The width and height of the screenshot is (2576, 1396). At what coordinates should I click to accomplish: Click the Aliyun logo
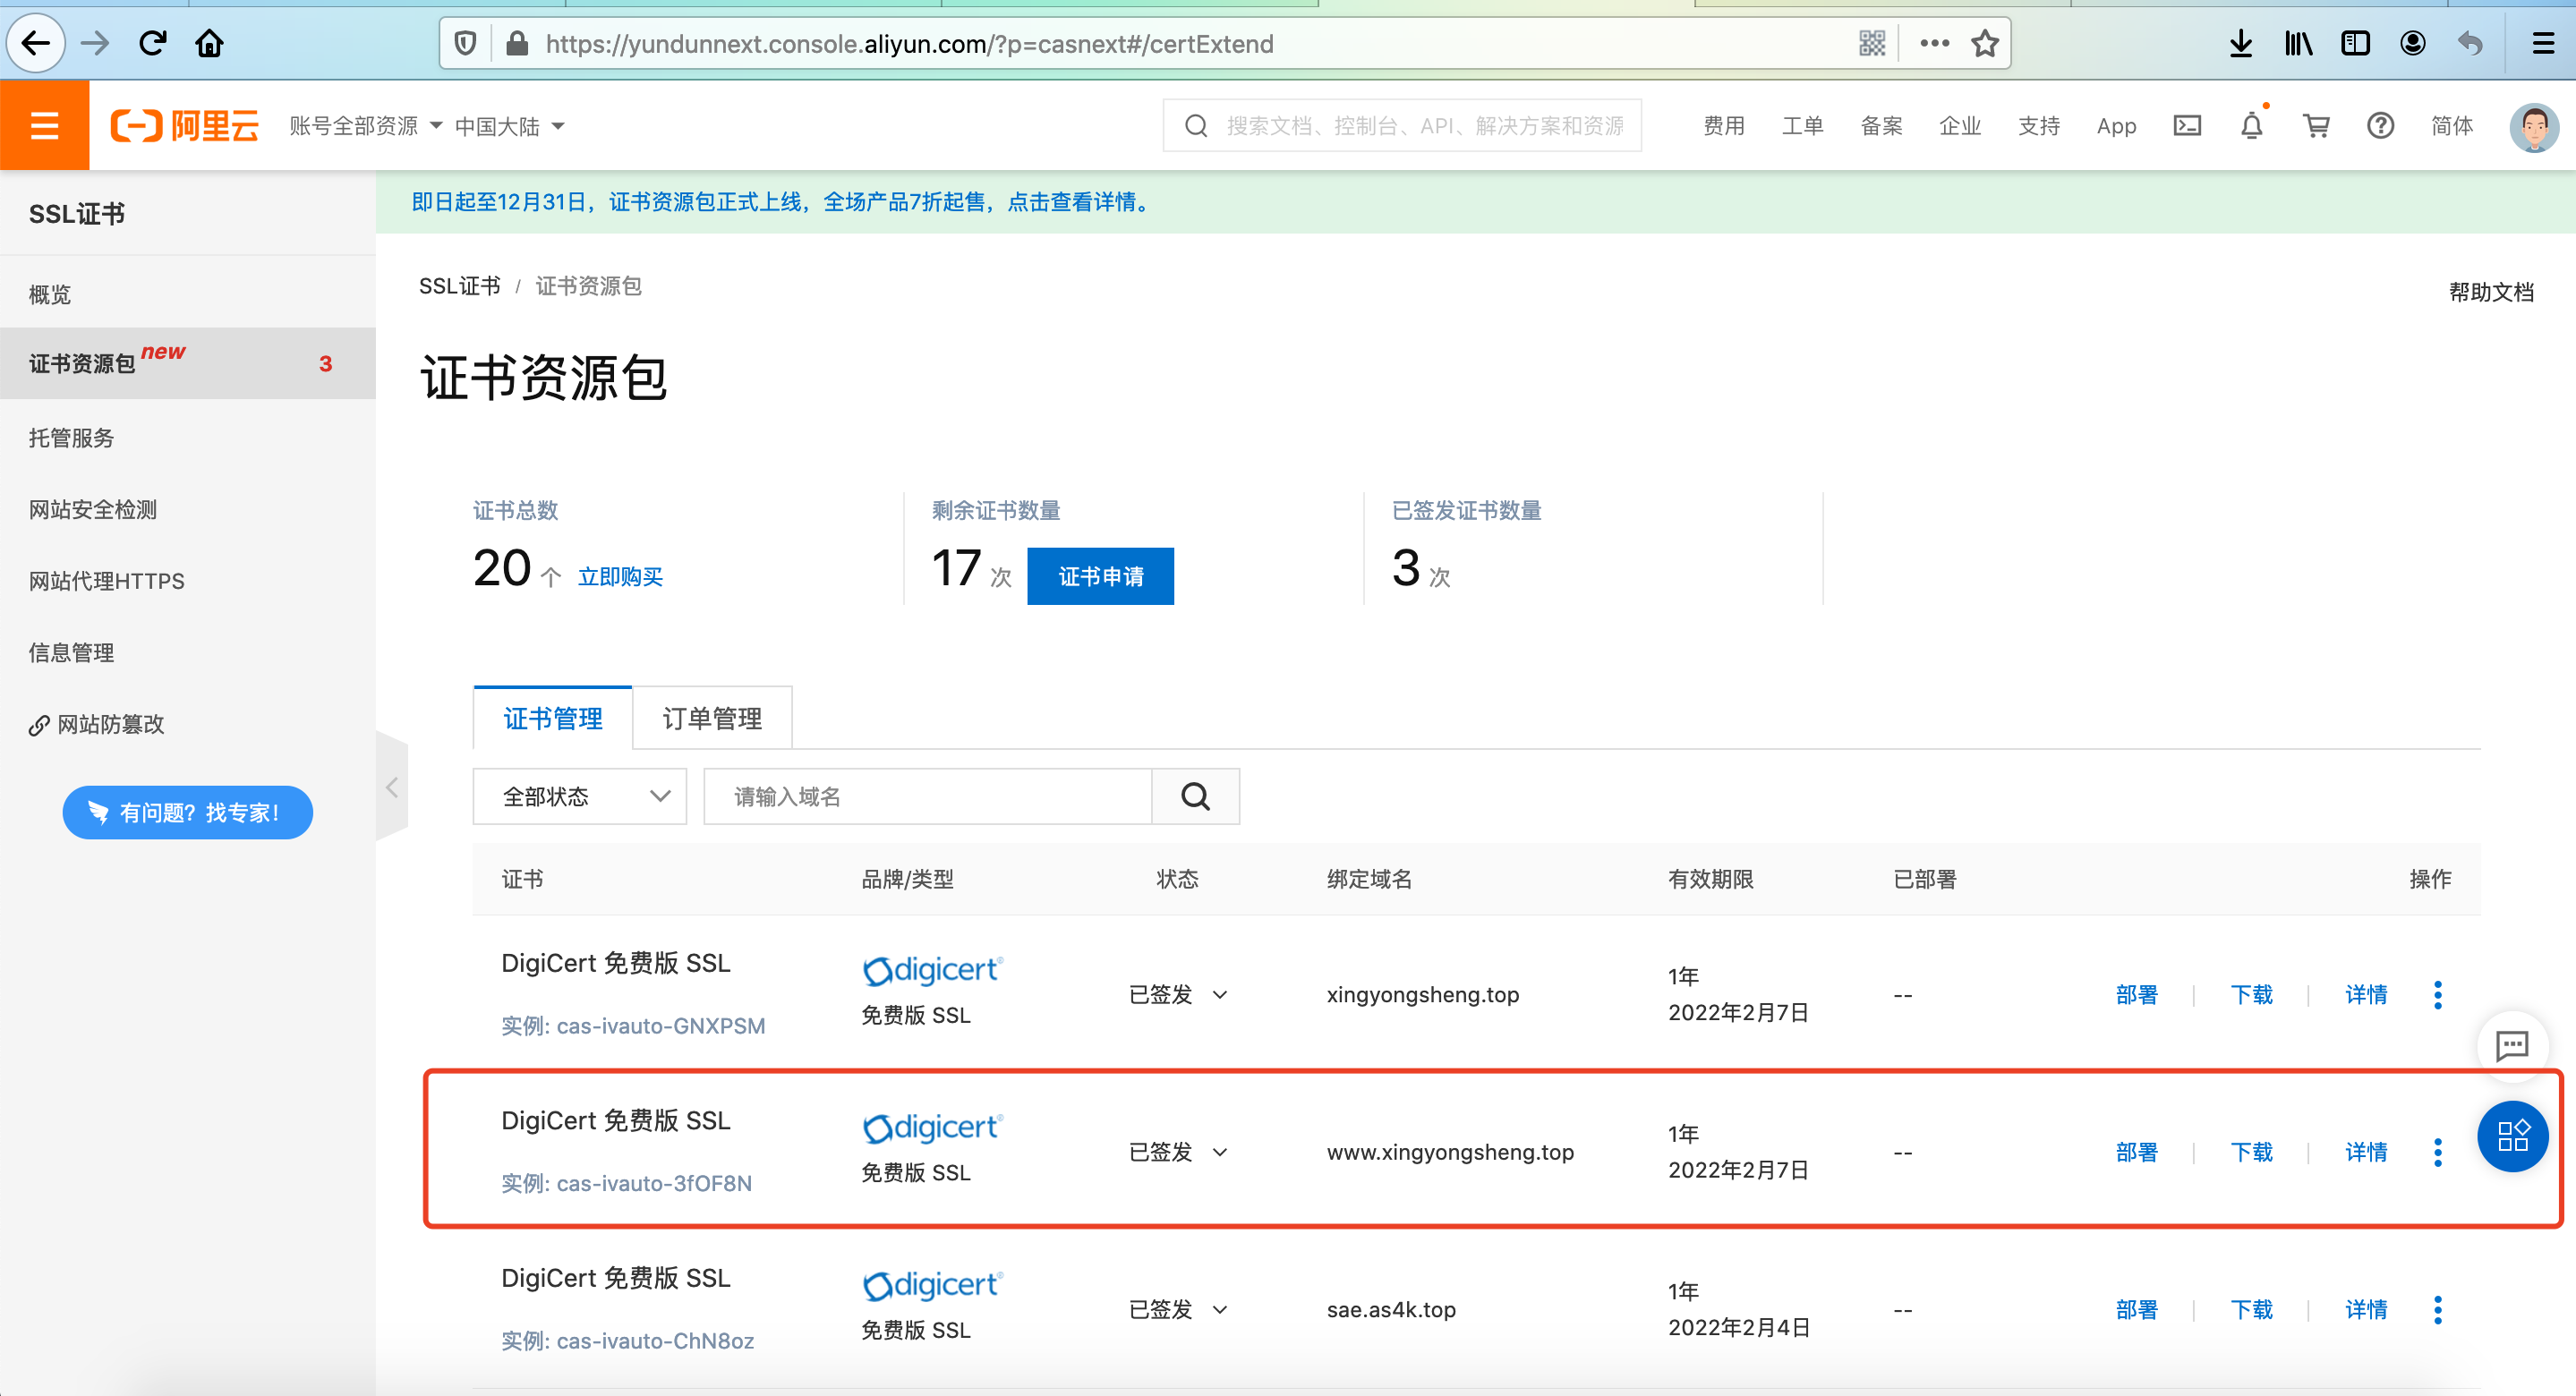(x=184, y=125)
